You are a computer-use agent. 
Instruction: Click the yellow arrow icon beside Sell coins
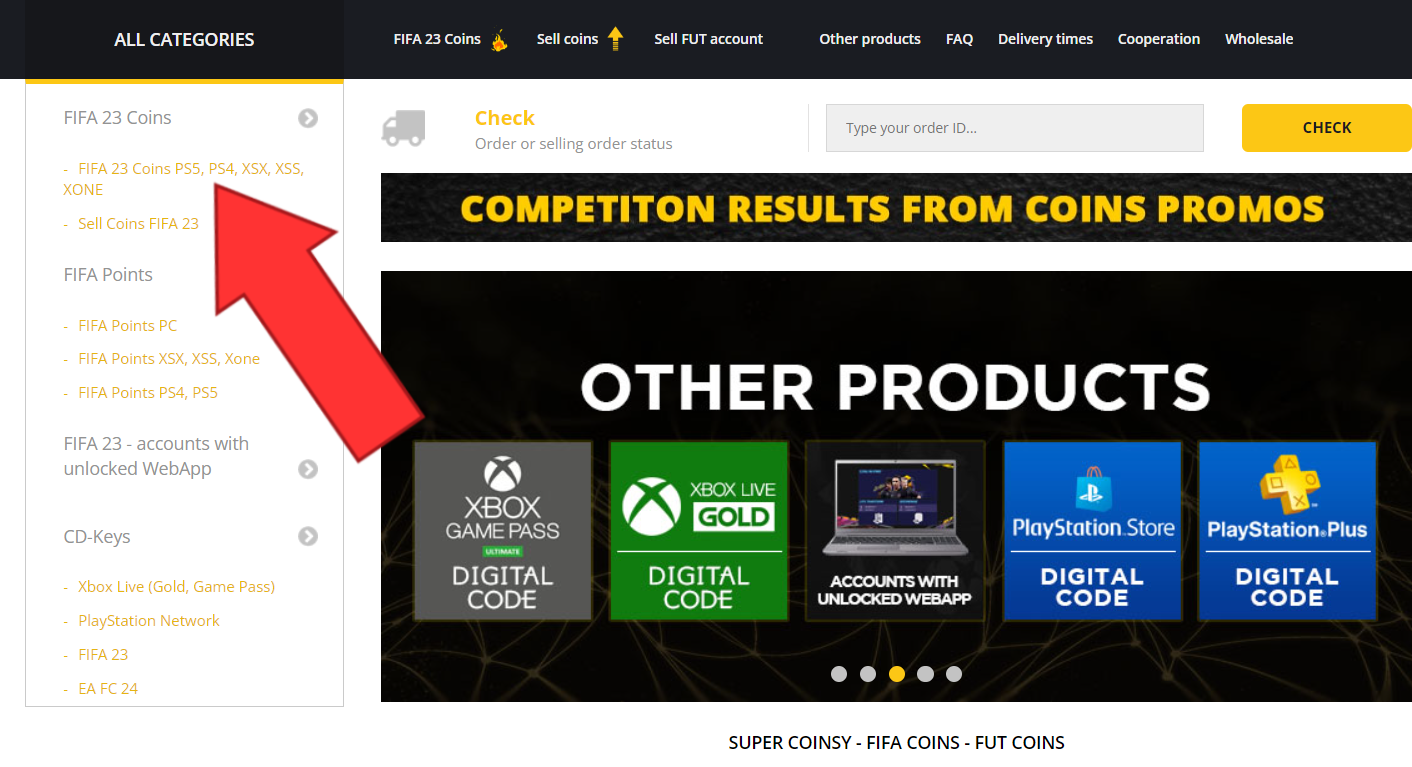[x=615, y=39]
